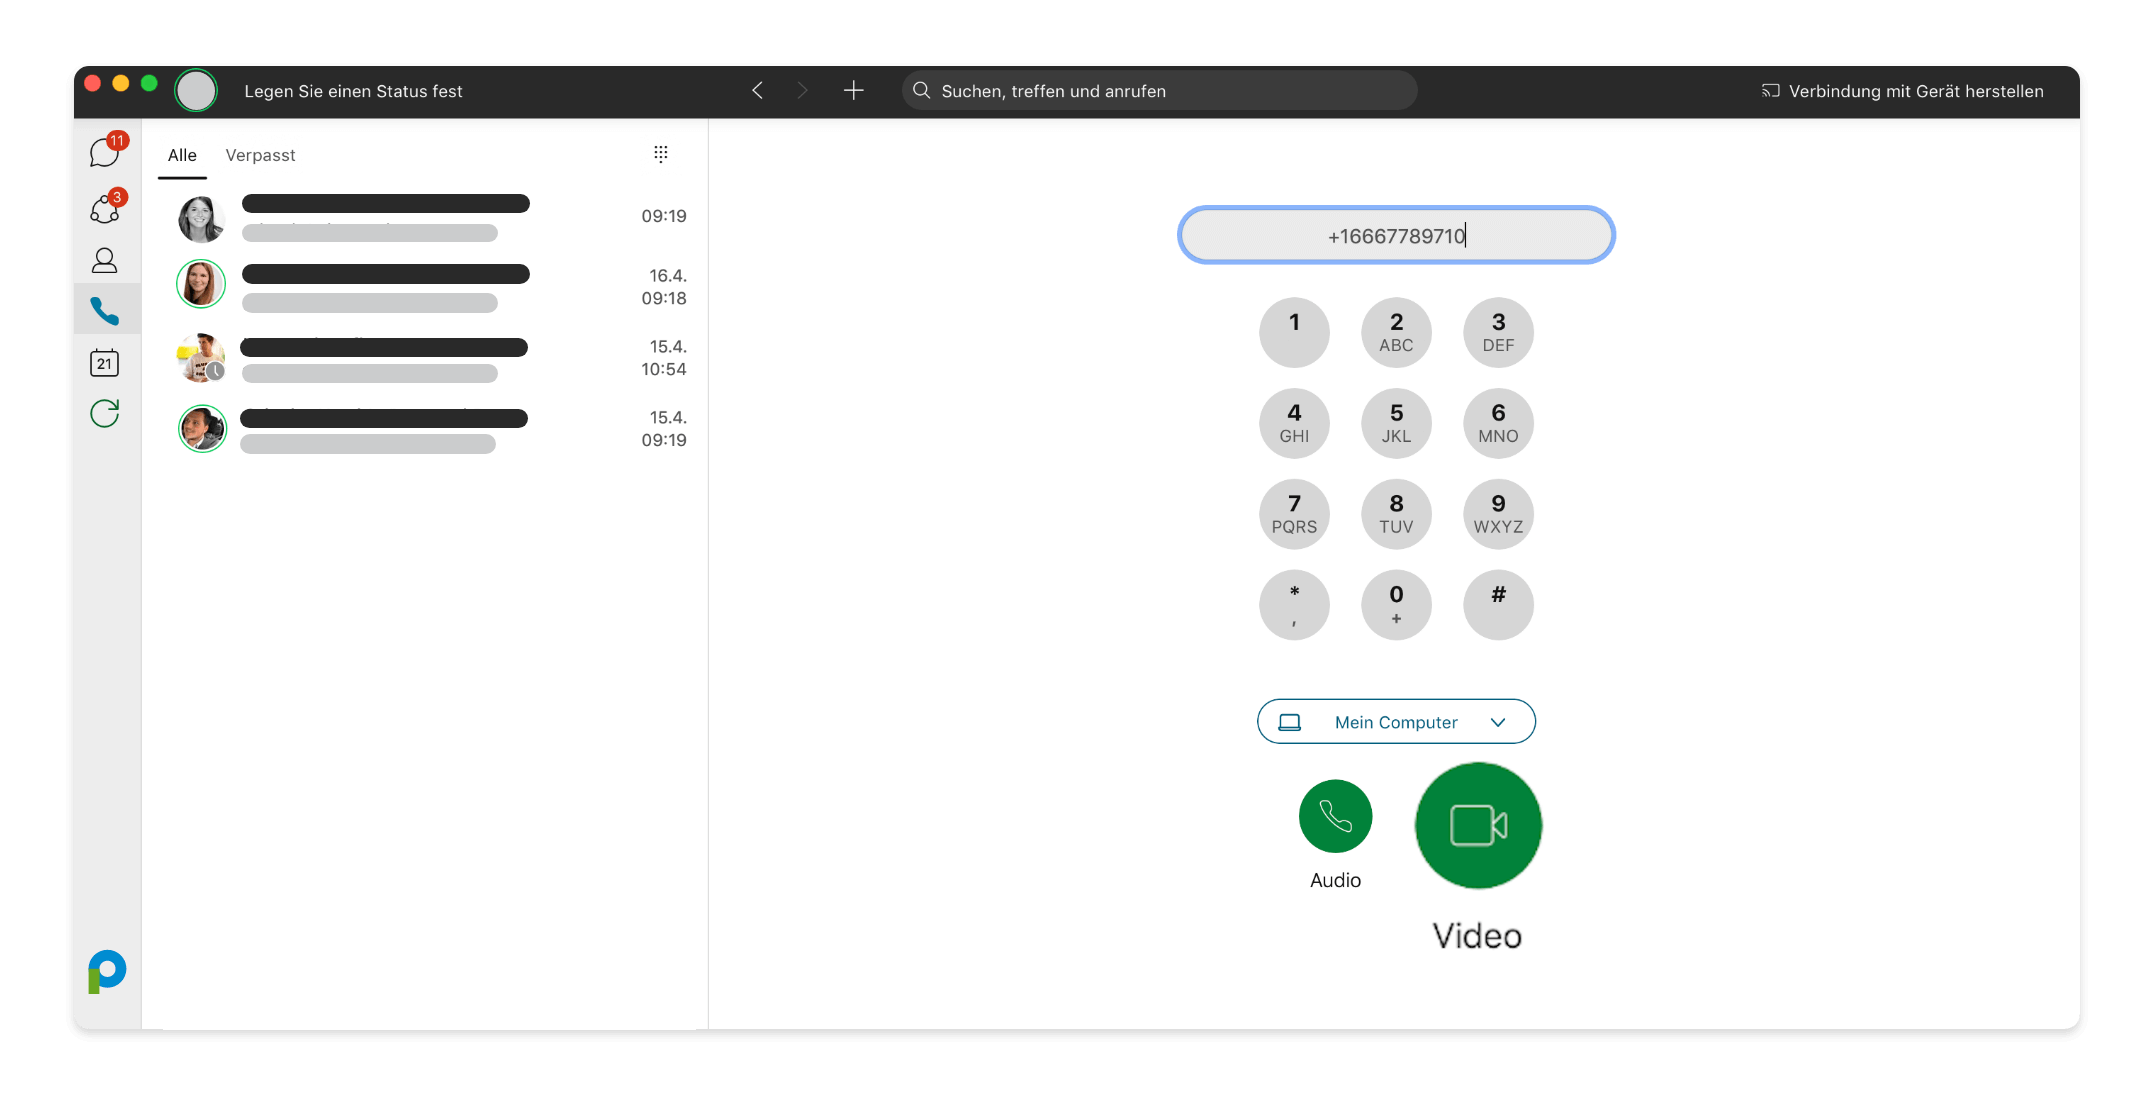
Task: Click the green circular refresh arrow icon
Action: (105, 413)
